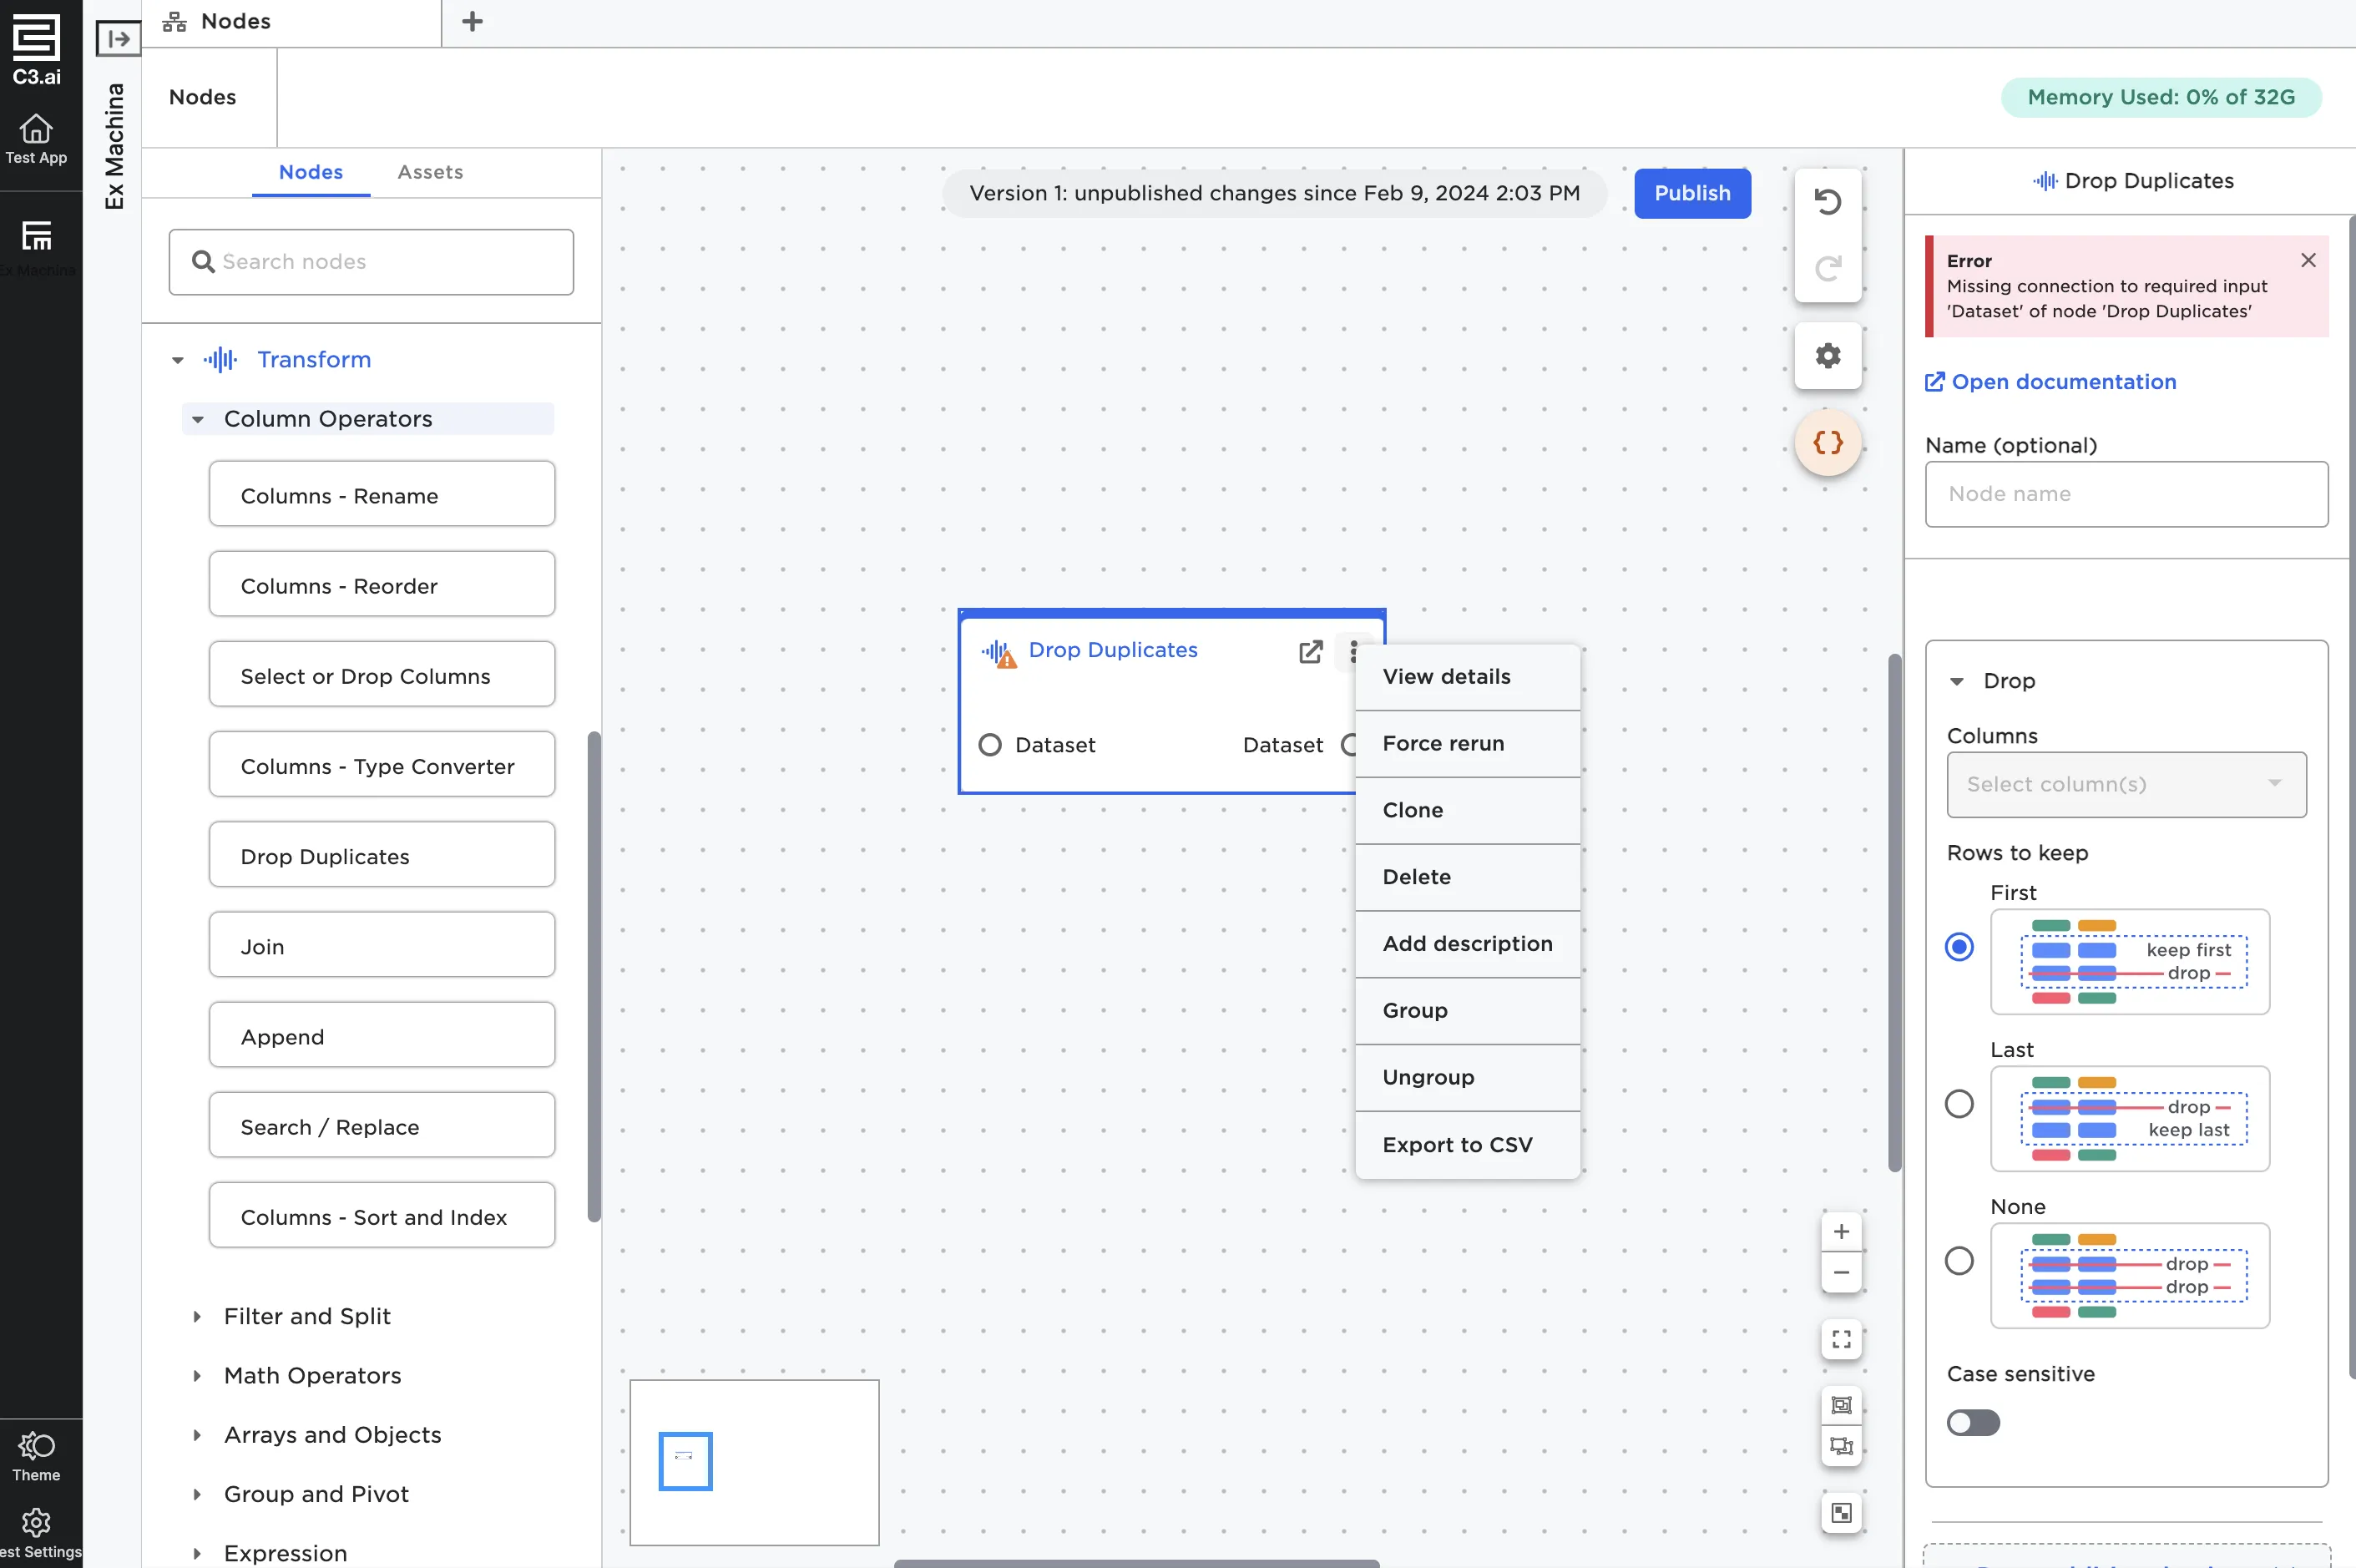2356x1568 pixels.
Task: Expand the Filter and Split category
Action: click(306, 1316)
